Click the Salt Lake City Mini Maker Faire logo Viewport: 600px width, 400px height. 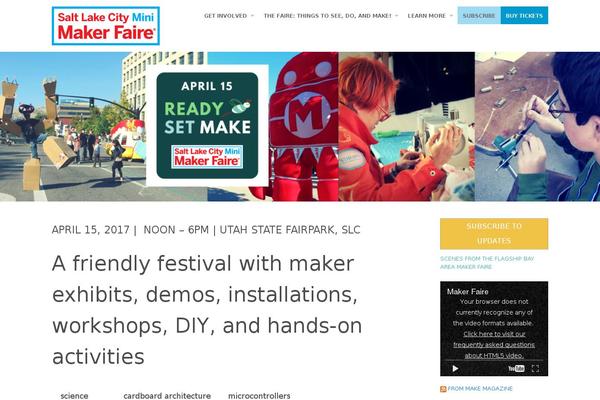(106, 26)
